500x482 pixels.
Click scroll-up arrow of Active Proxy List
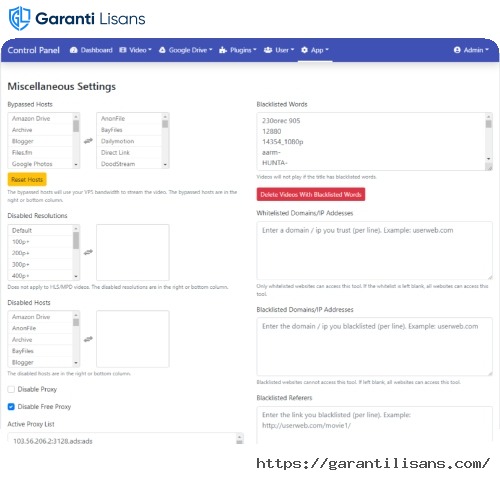(239, 436)
